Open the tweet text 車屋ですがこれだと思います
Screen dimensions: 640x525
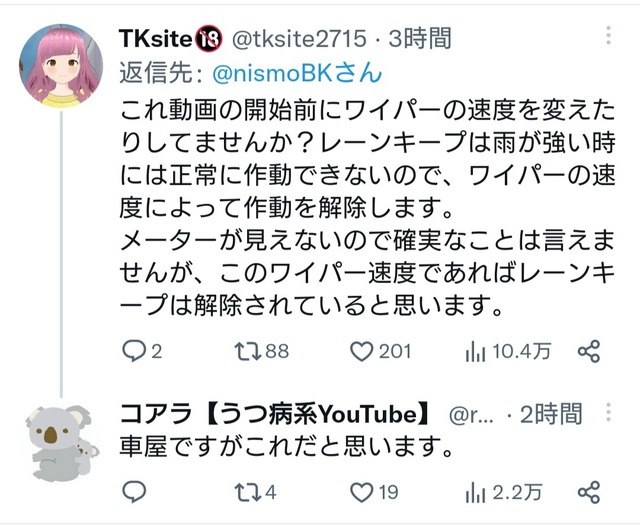(287, 447)
